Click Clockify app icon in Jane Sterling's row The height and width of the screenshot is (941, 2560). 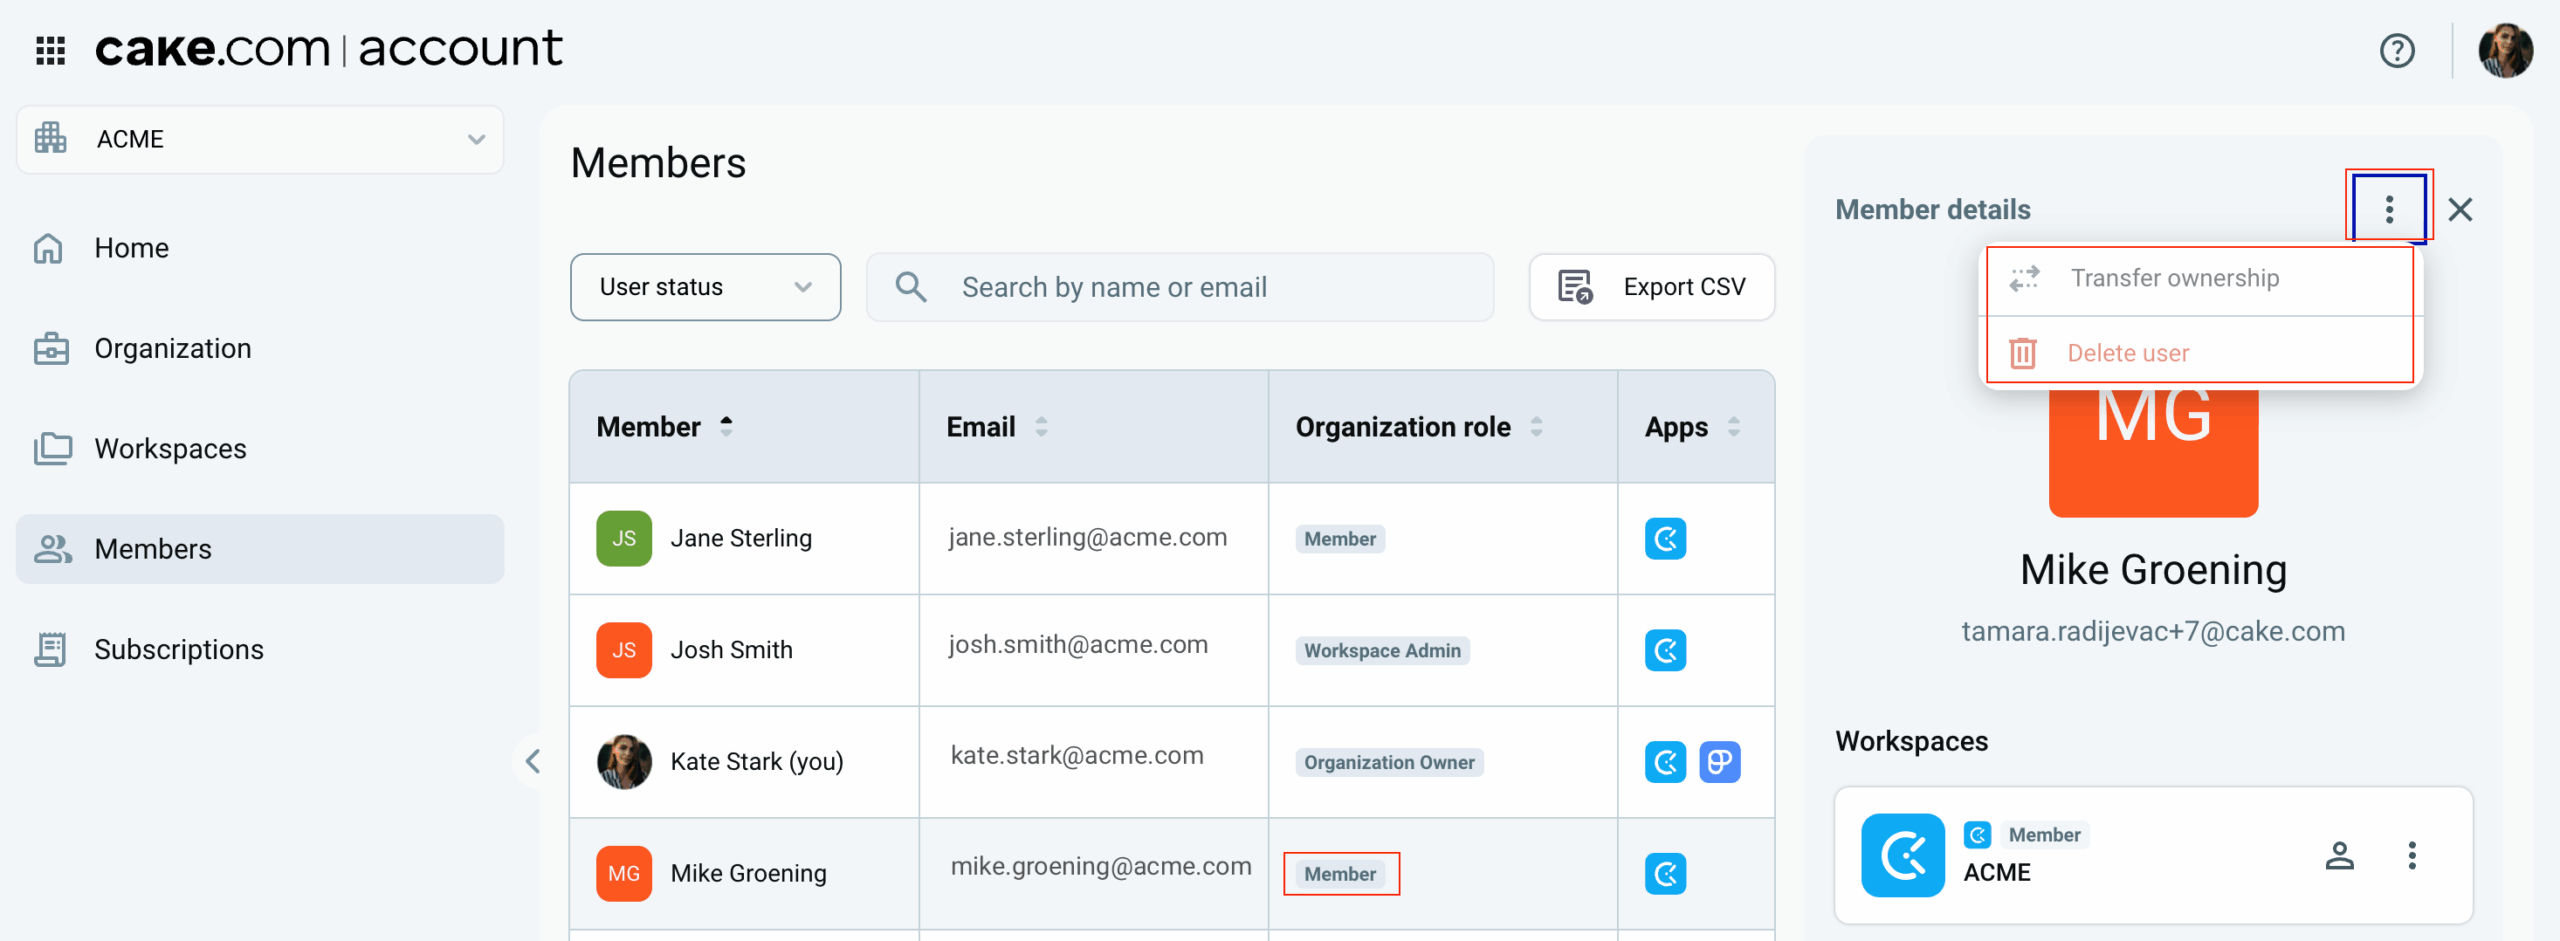coord(1665,539)
